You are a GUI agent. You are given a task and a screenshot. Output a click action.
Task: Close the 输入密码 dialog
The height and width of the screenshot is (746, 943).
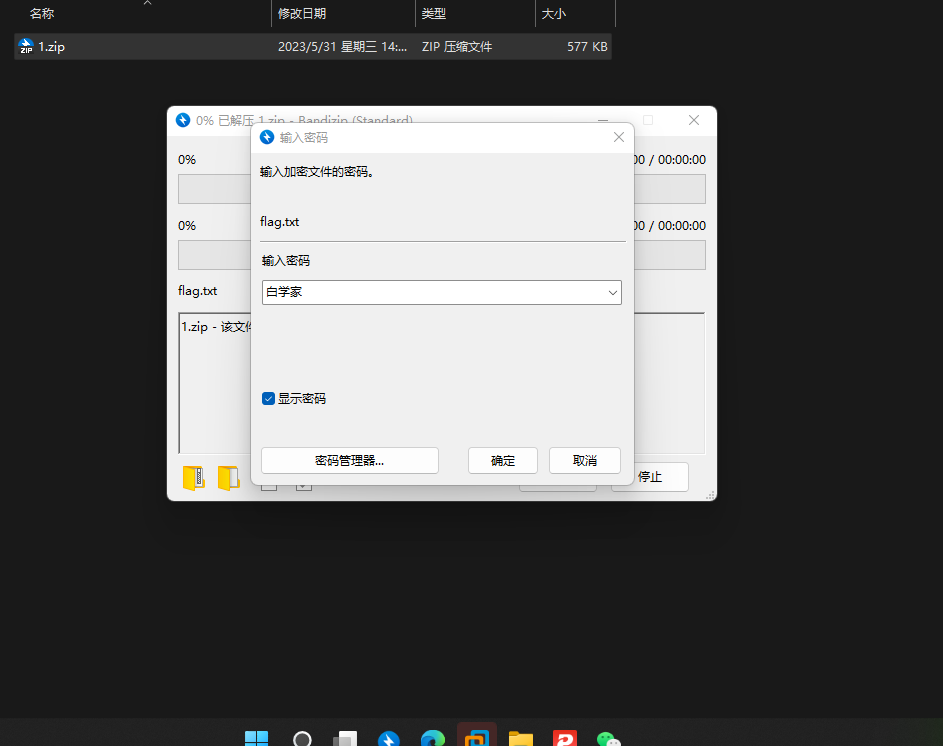coord(619,137)
